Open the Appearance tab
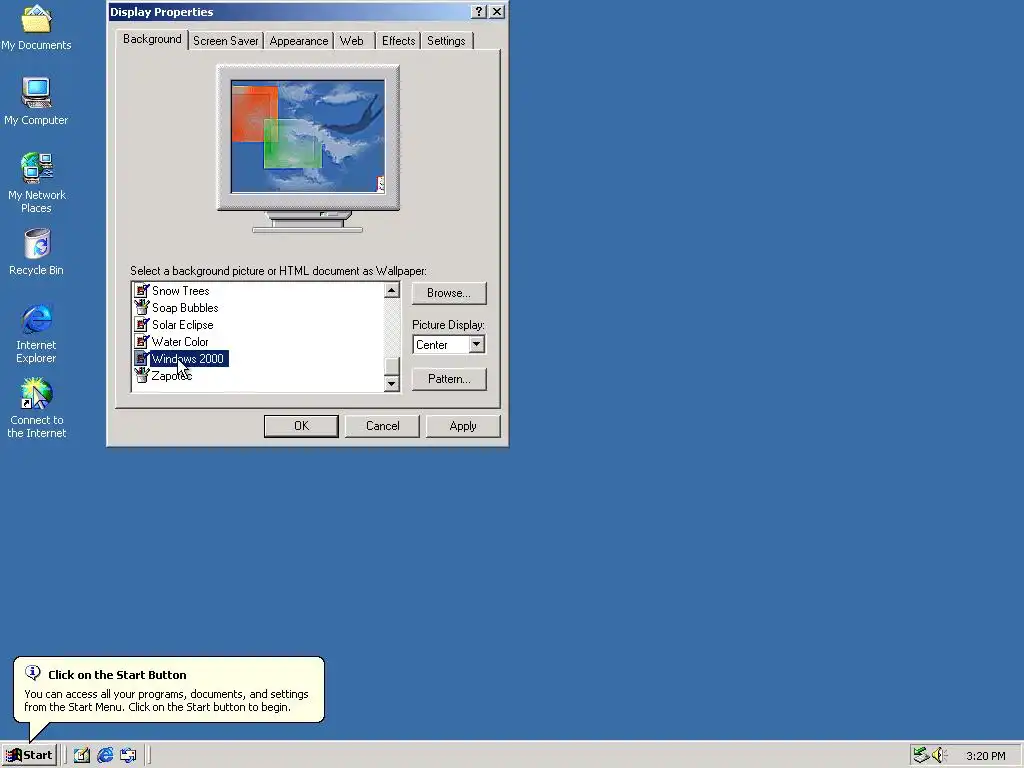This screenshot has width=1024, height=768. 298,41
